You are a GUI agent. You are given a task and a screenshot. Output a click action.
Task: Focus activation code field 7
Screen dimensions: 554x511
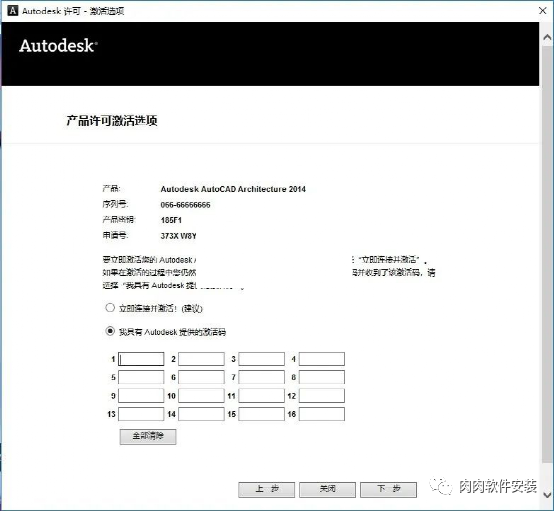(x=261, y=377)
